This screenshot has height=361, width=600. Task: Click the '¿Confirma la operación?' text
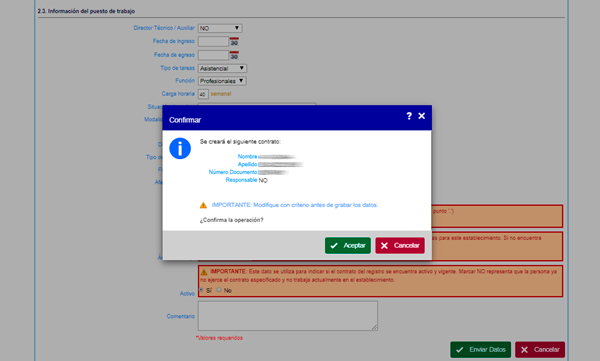coord(232,220)
